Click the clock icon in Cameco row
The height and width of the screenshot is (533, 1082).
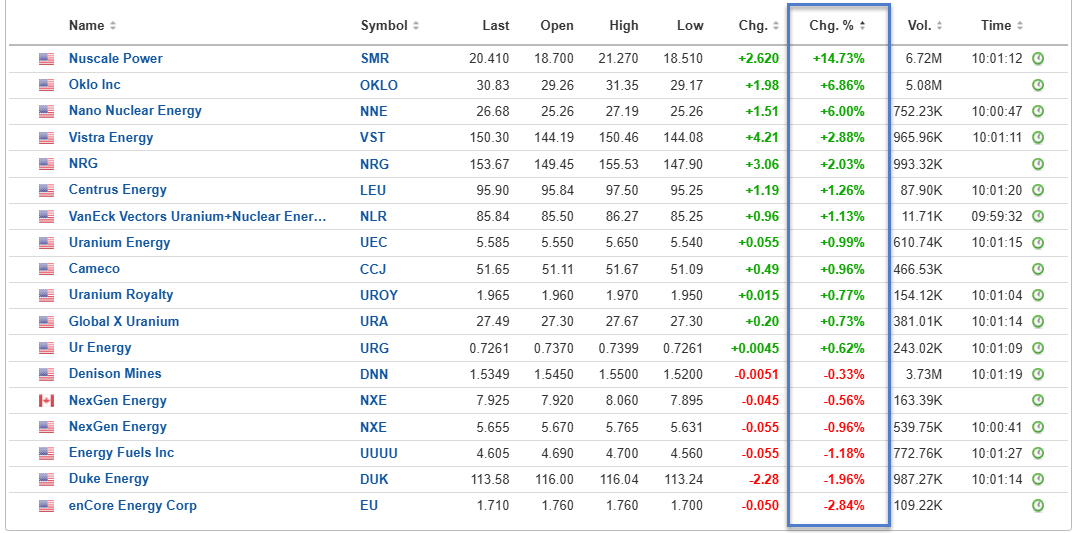click(x=1037, y=269)
